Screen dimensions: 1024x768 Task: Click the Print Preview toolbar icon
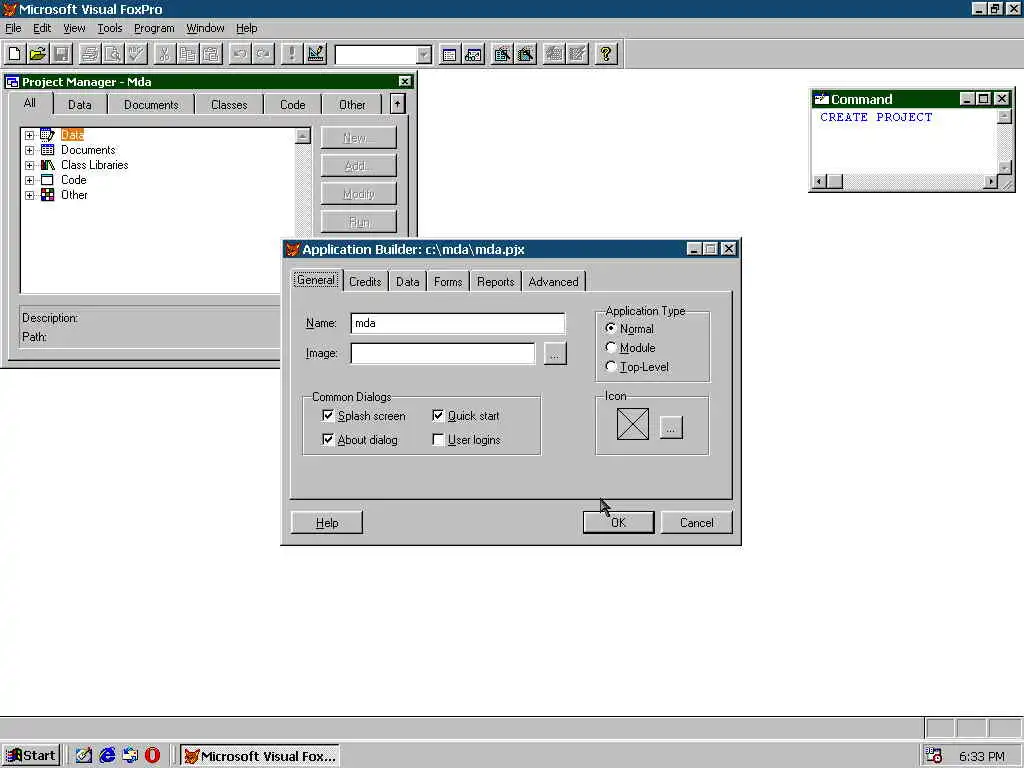[113, 54]
